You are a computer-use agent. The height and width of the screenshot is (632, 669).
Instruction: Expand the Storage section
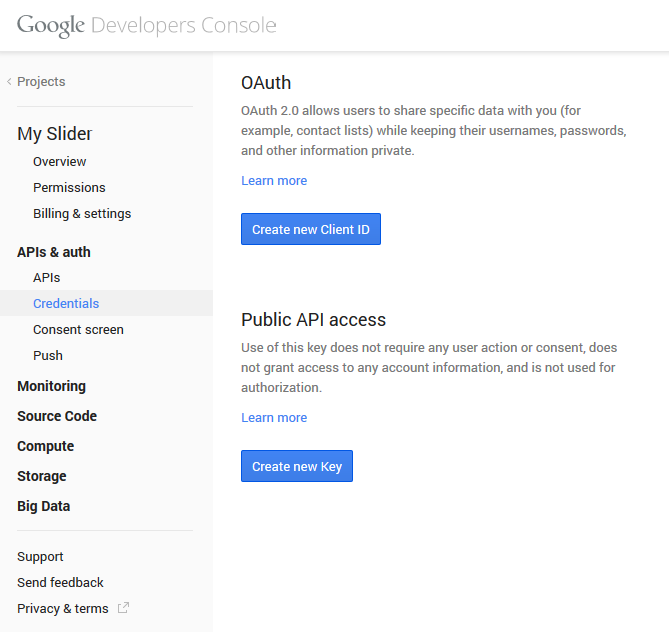[41, 476]
